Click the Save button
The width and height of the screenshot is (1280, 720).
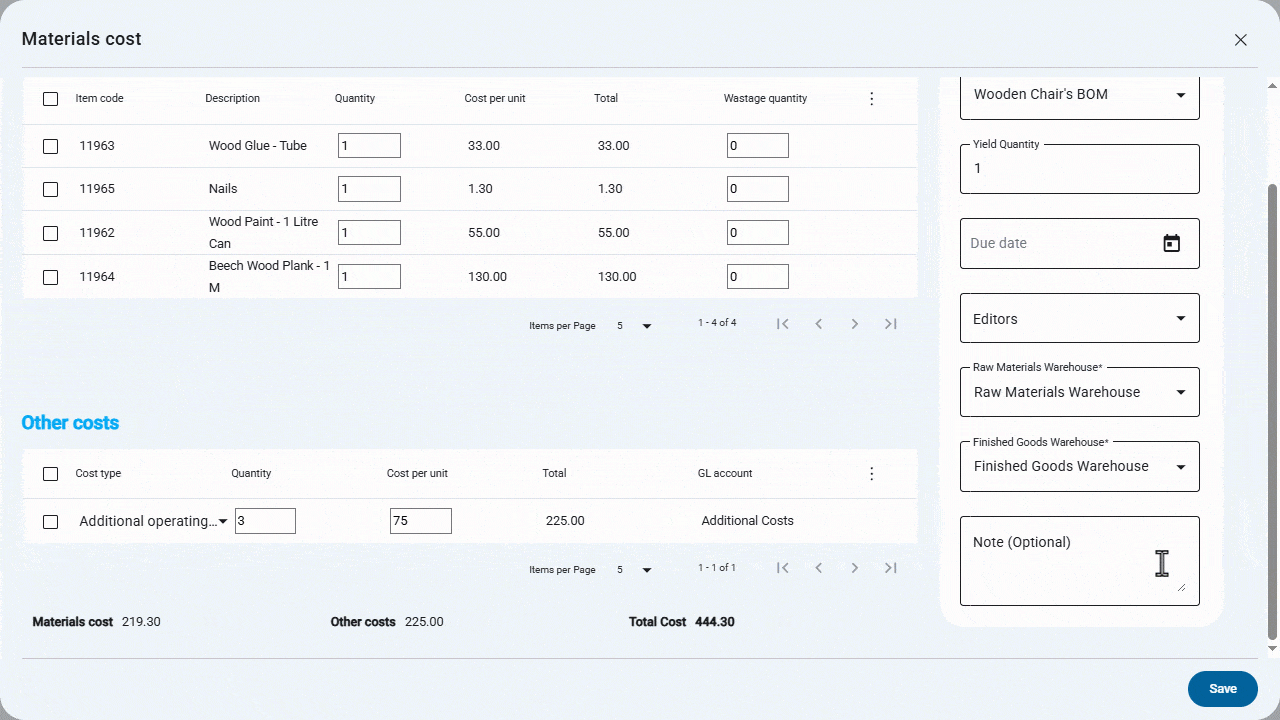click(1222, 689)
